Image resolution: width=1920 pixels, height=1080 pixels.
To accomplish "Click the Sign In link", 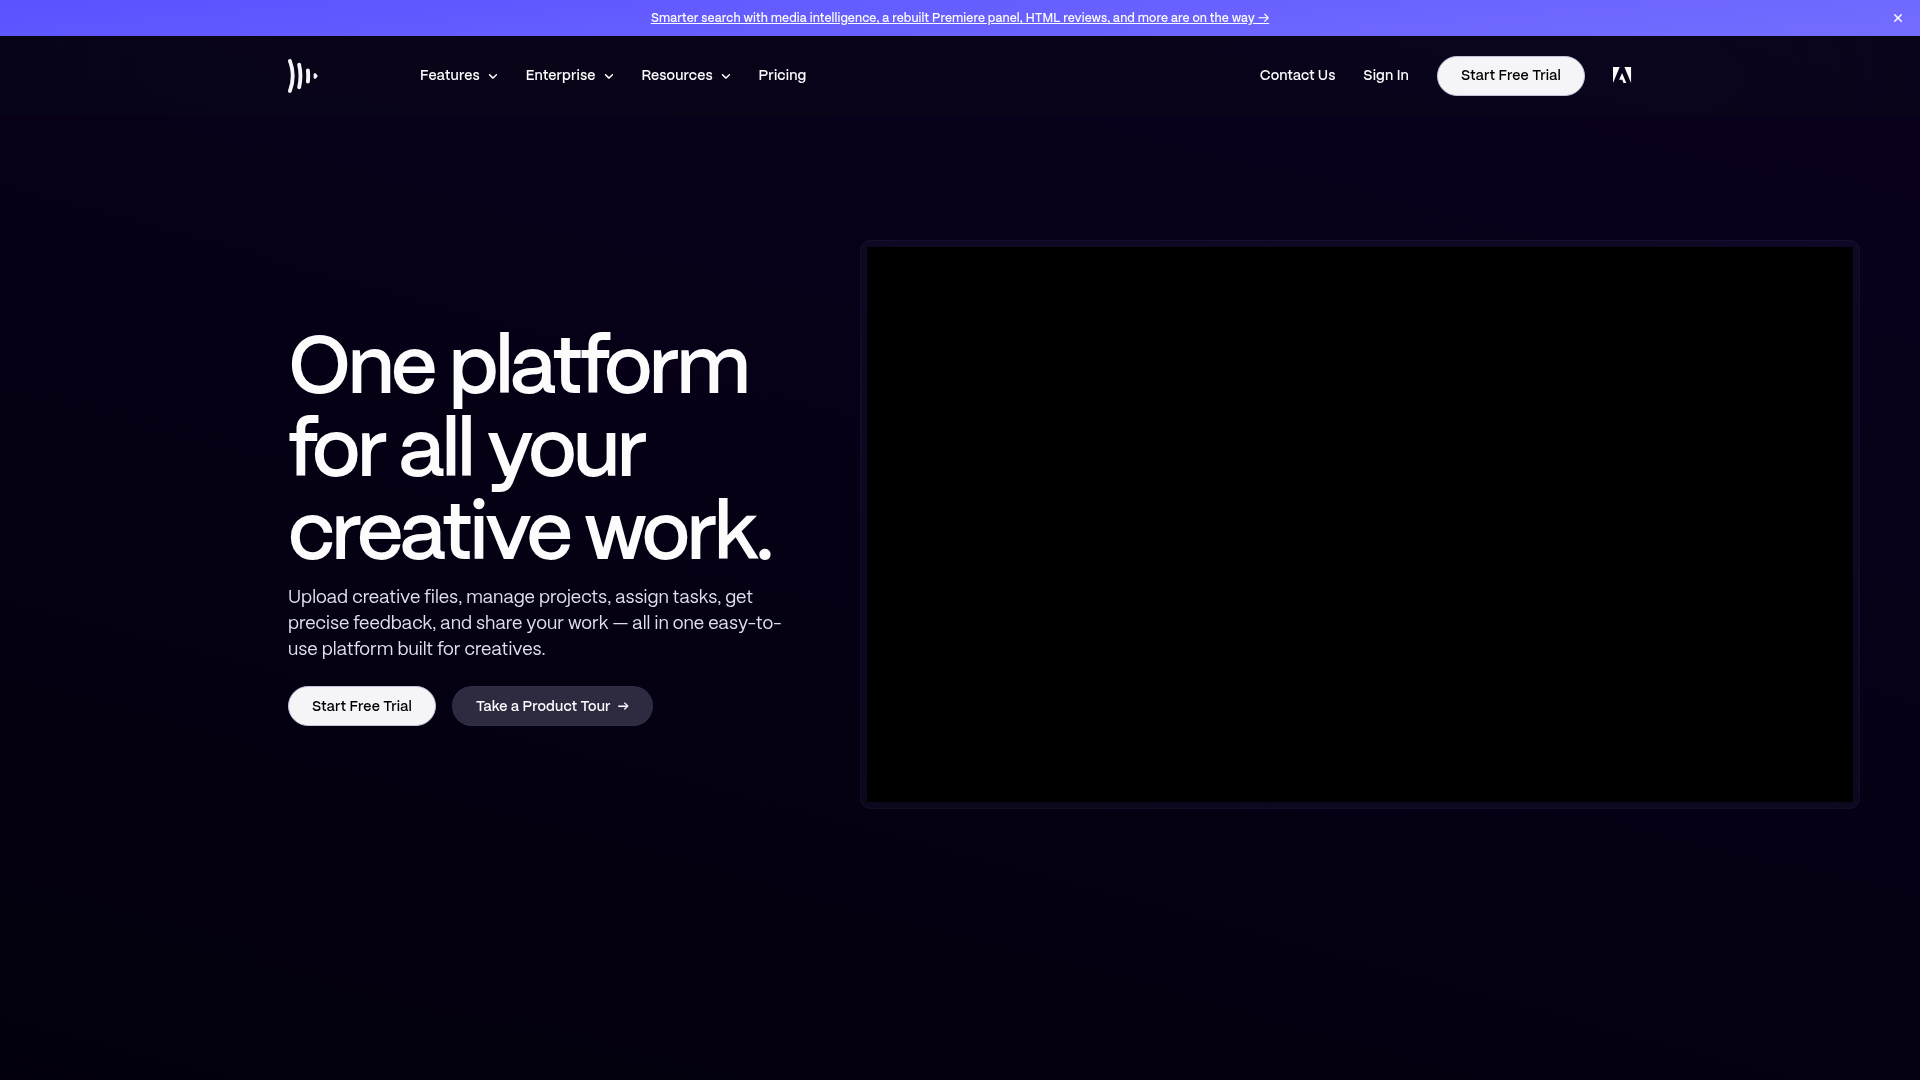I will coord(1385,75).
